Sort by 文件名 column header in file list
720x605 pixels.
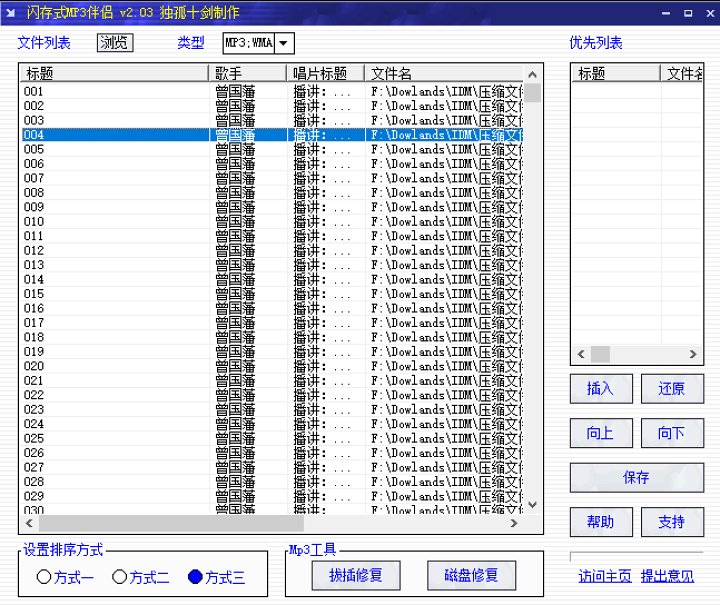pyautogui.click(x=444, y=73)
